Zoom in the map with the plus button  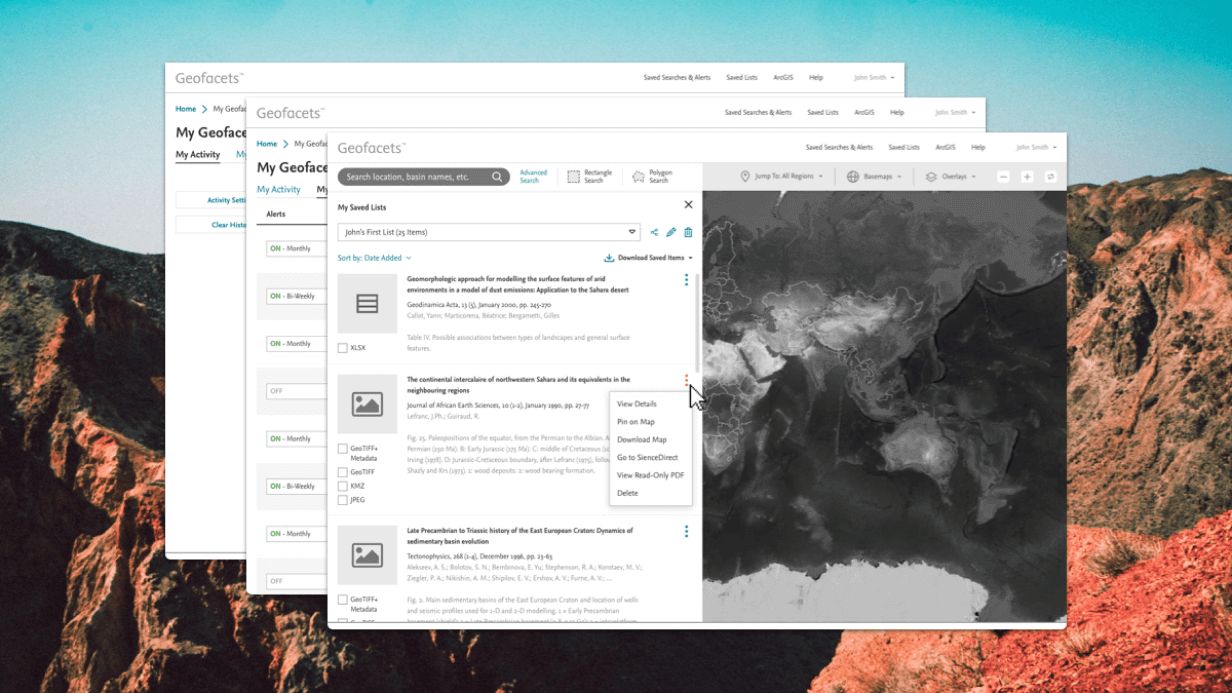pyautogui.click(x=1027, y=177)
